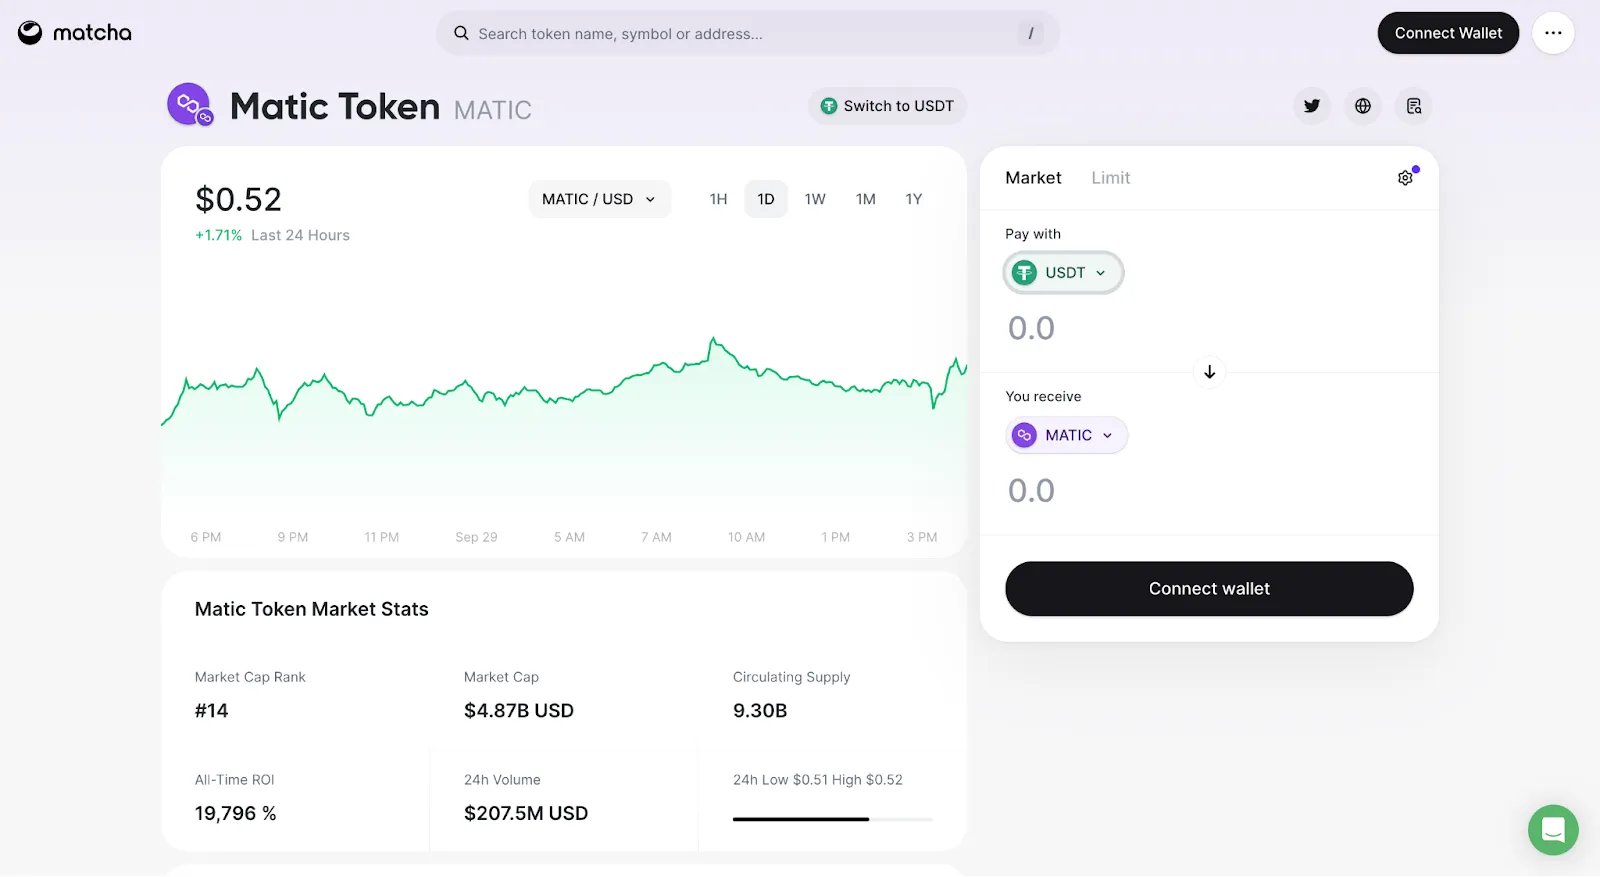
Task: Click the Connect Wallet header button
Action: click(x=1448, y=33)
